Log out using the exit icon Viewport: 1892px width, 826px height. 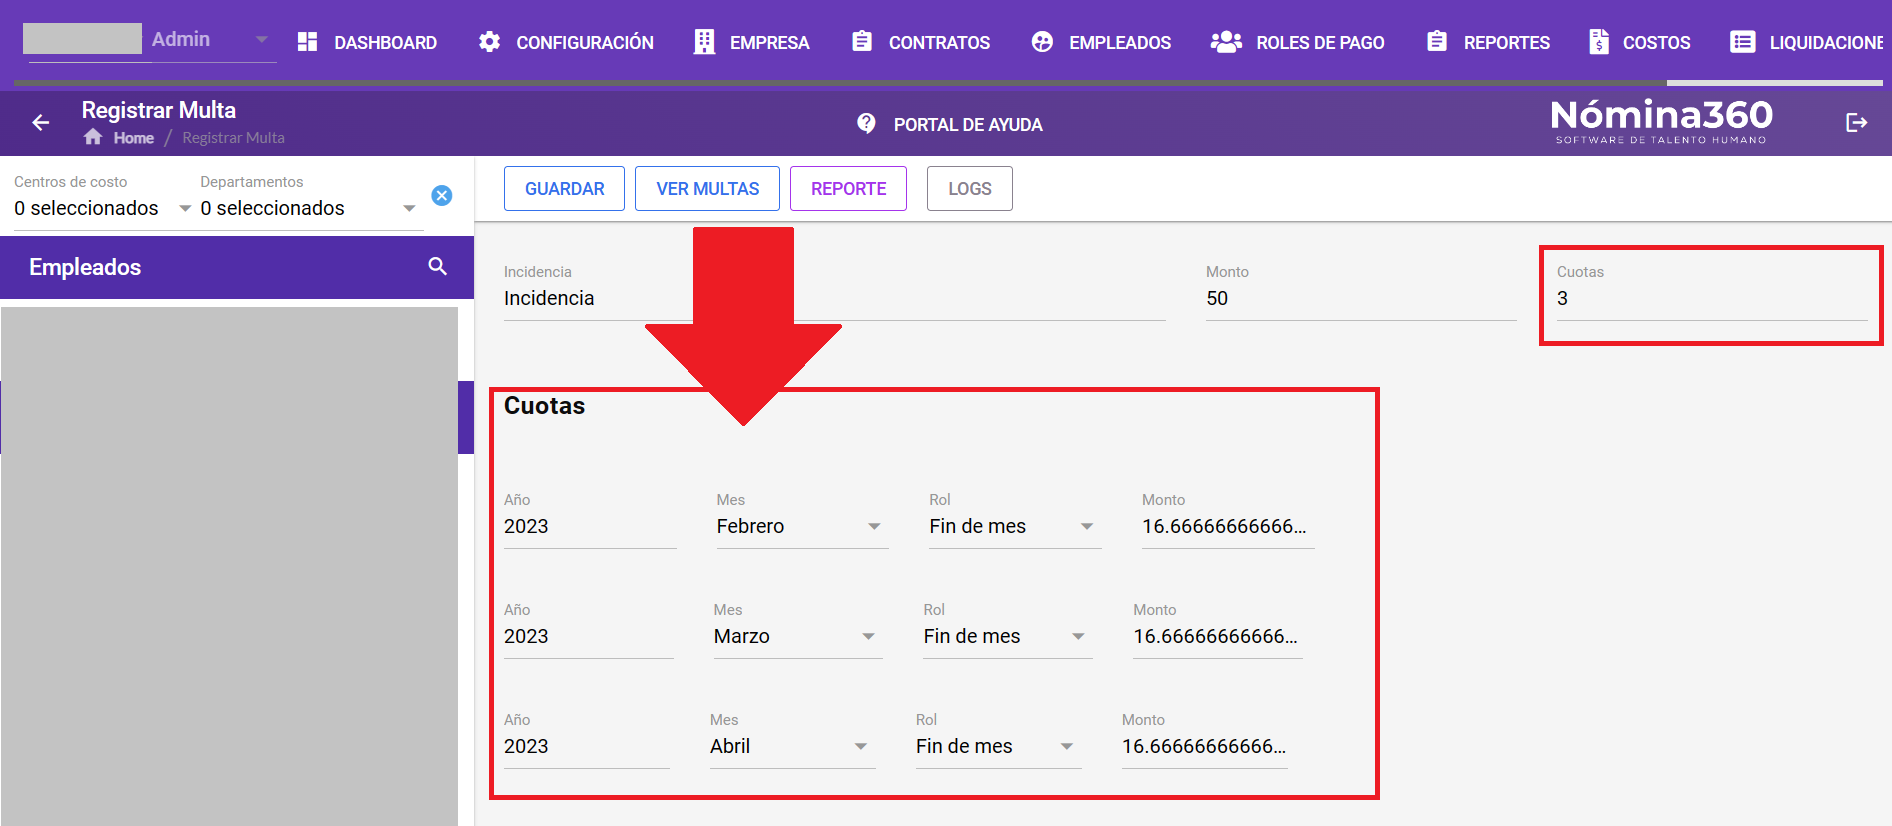pos(1856,122)
